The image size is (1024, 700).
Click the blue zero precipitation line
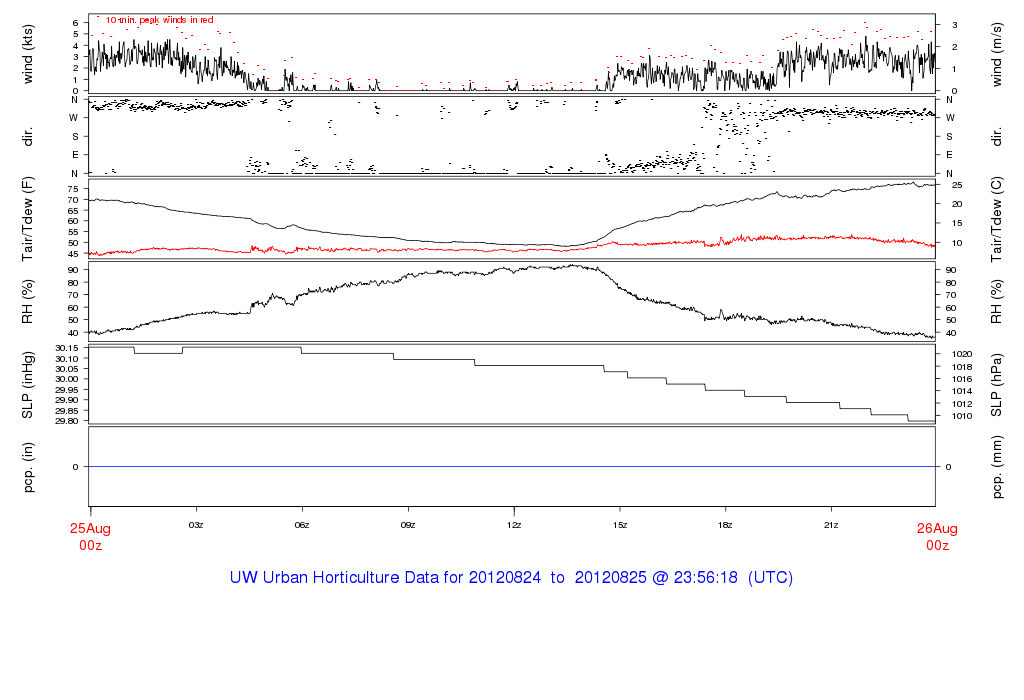pos(512,467)
